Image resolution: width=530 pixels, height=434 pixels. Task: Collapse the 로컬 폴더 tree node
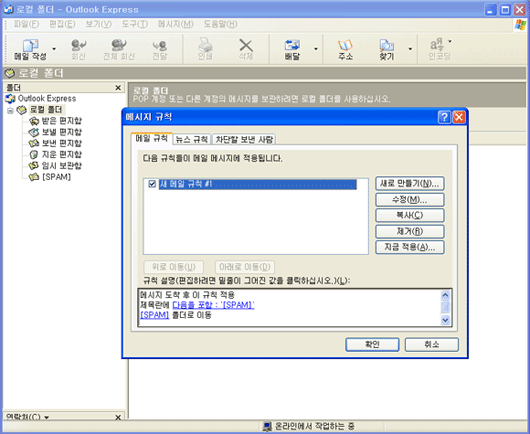pos(10,110)
